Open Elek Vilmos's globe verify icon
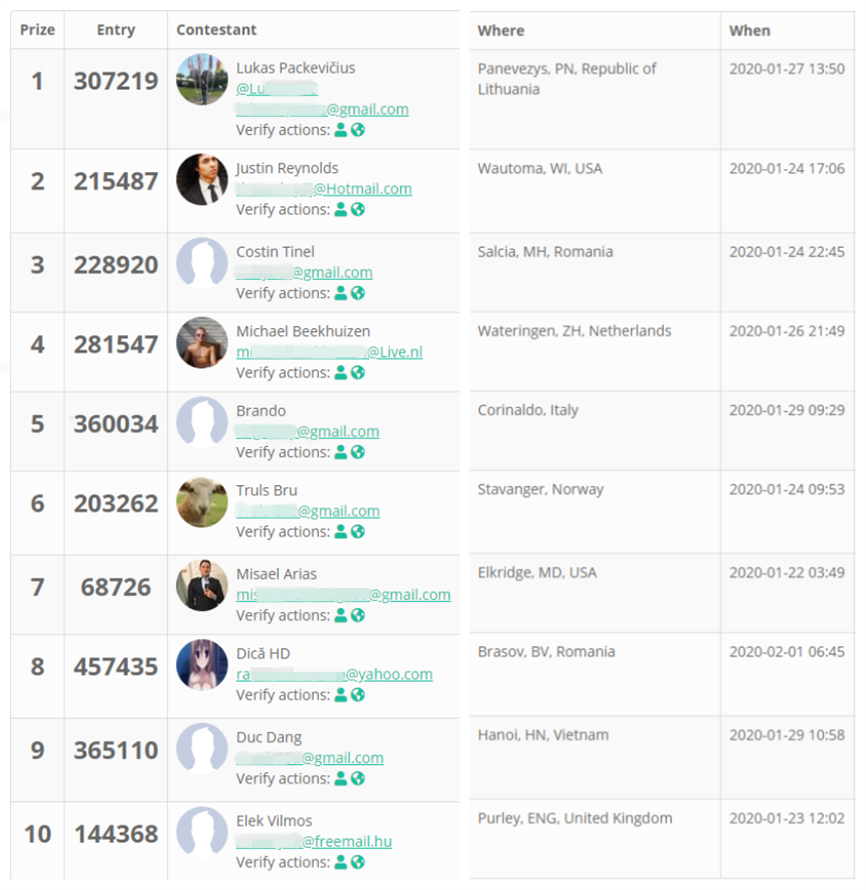The image size is (866, 890). coord(358,862)
